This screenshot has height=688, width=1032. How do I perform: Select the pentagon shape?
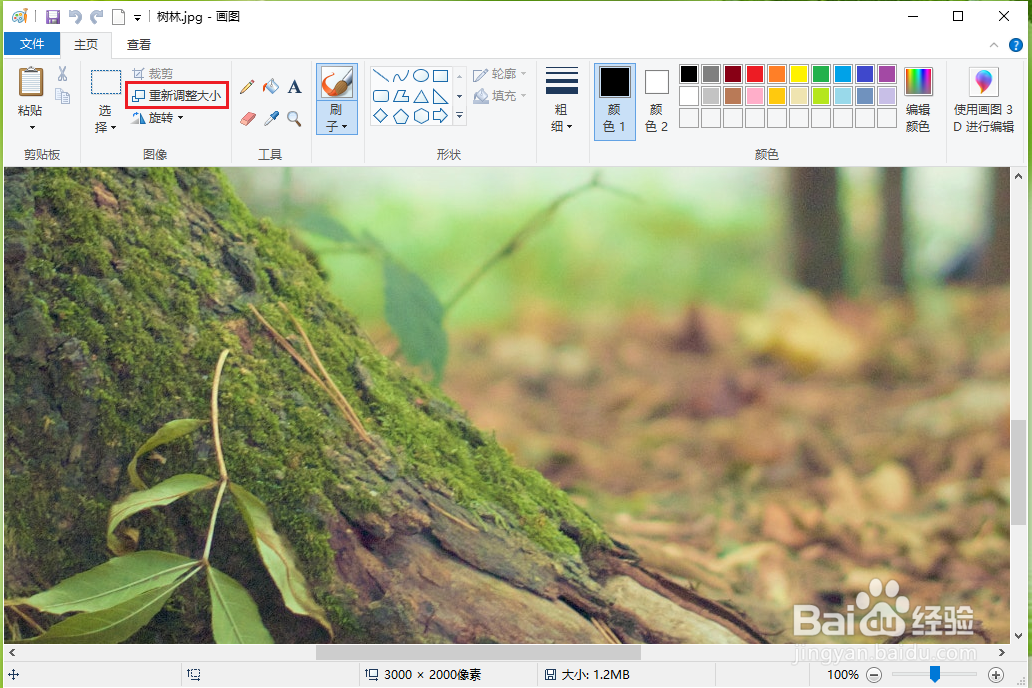pyautogui.click(x=400, y=117)
